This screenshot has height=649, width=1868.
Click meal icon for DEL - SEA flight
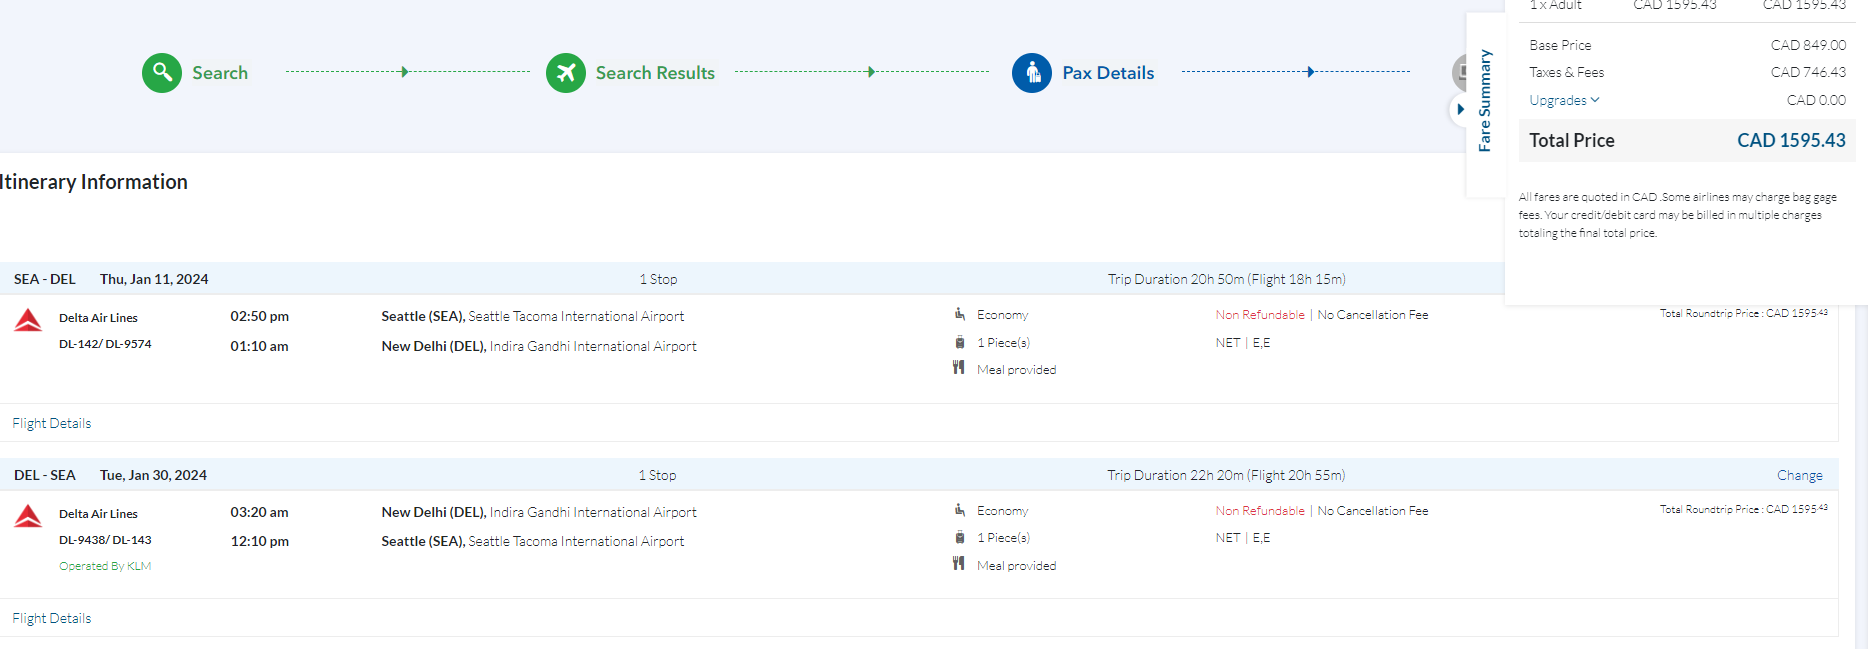pos(958,564)
